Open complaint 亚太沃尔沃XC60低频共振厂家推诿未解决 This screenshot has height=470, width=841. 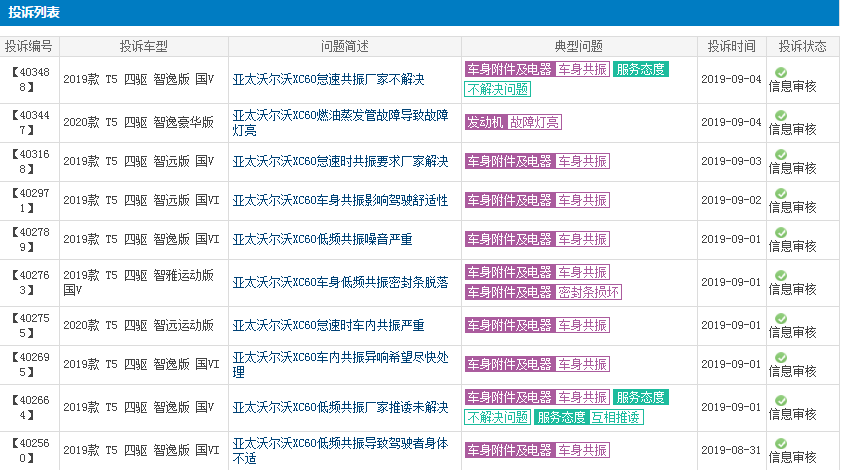click(341, 407)
